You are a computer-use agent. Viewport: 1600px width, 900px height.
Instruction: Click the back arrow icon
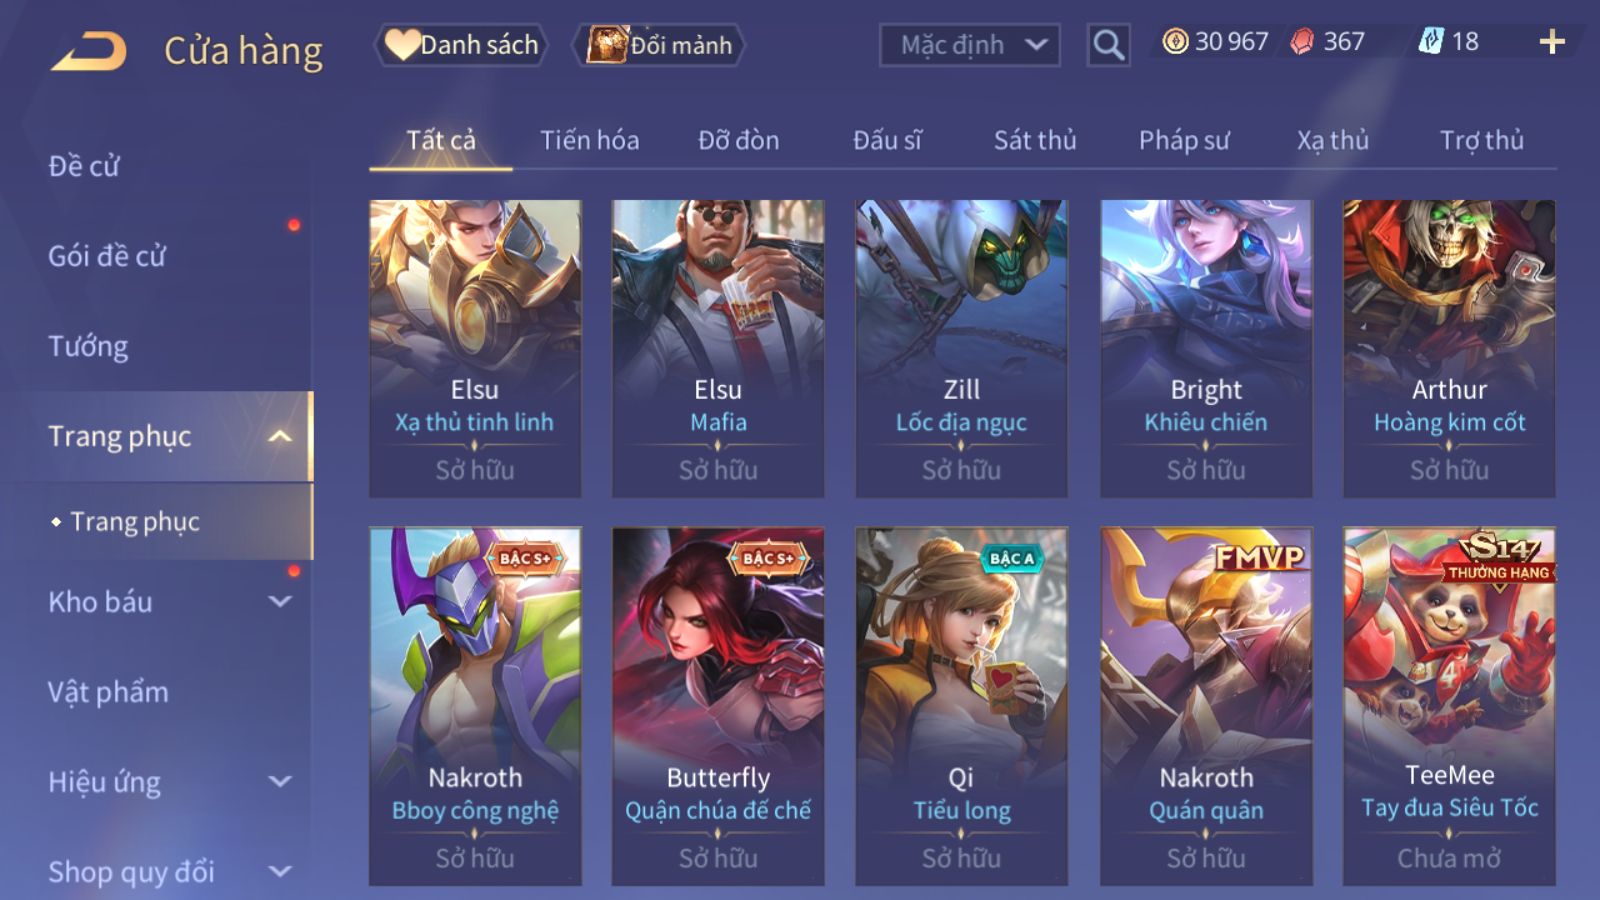tap(89, 50)
